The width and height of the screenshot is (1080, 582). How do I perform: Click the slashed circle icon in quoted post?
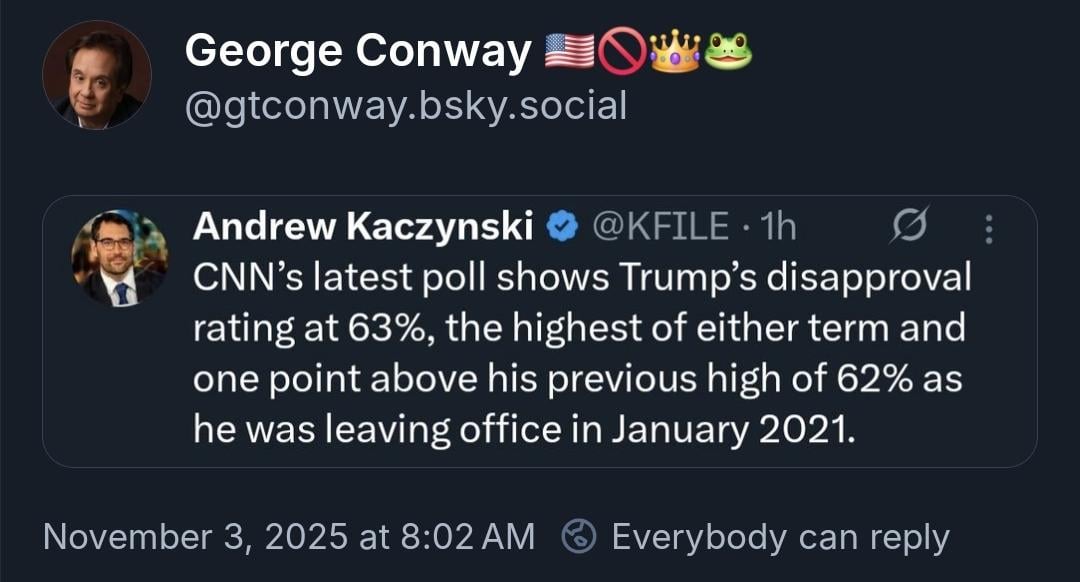click(913, 228)
